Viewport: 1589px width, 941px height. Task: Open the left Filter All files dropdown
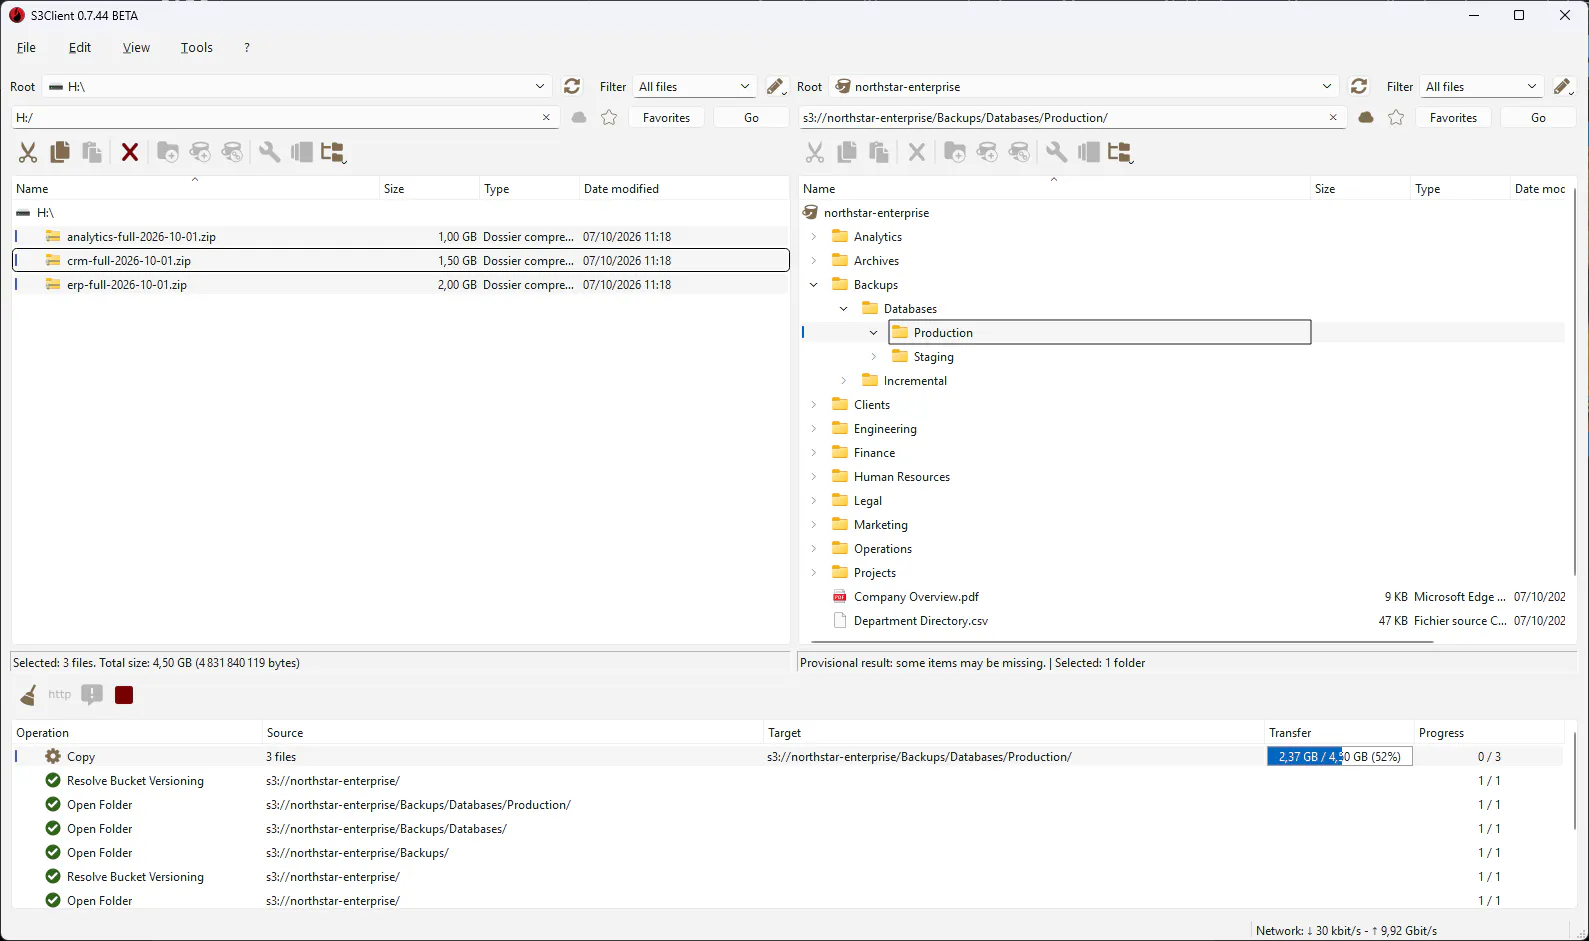pyautogui.click(x=694, y=87)
